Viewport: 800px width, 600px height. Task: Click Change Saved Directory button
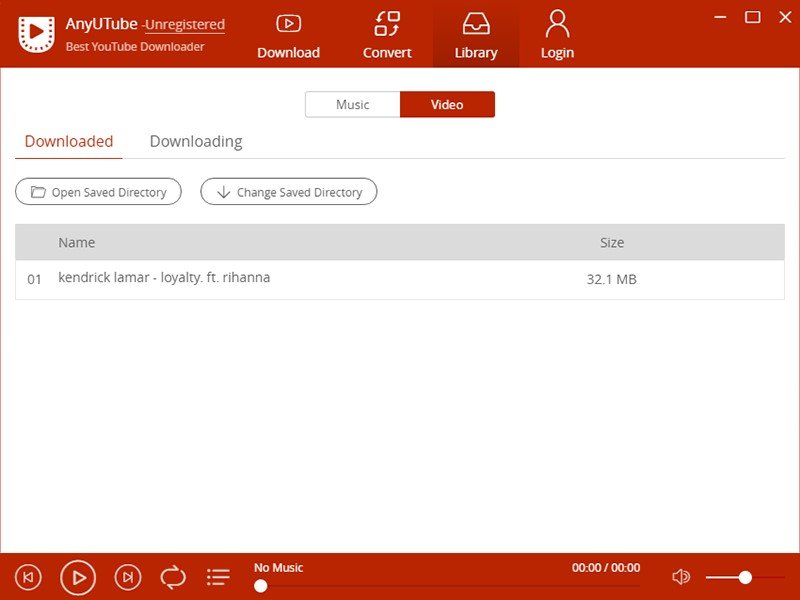pos(289,192)
